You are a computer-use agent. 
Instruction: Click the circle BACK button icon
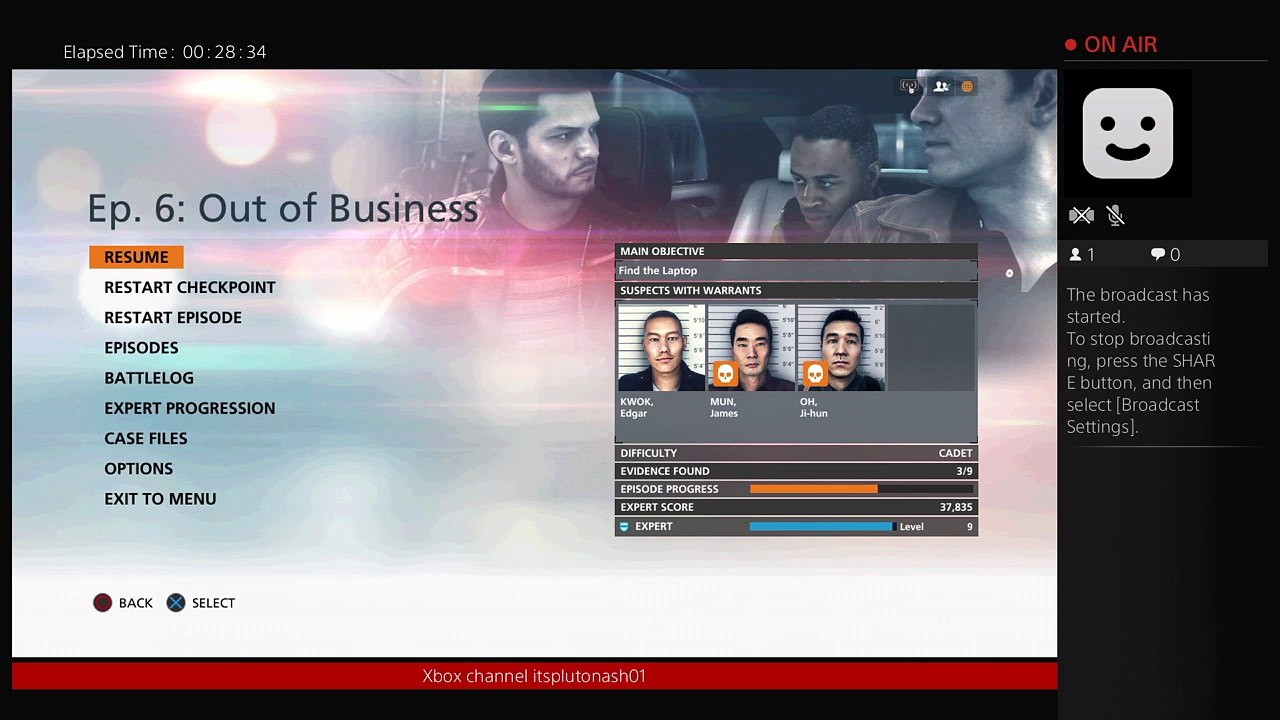(x=102, y=602)
